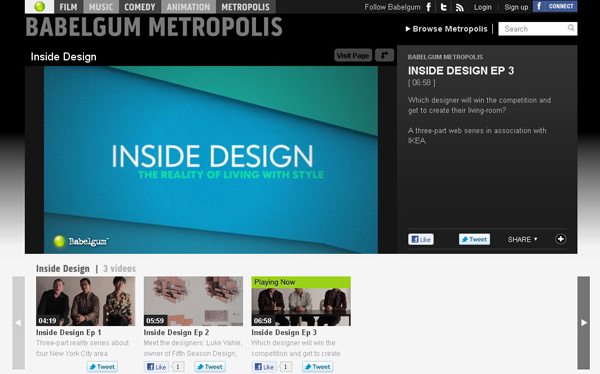Image resolution: width=600 pixels, height=374 pixels.
Task: Click the search magnifier icon
Action: tap(571, 28)
